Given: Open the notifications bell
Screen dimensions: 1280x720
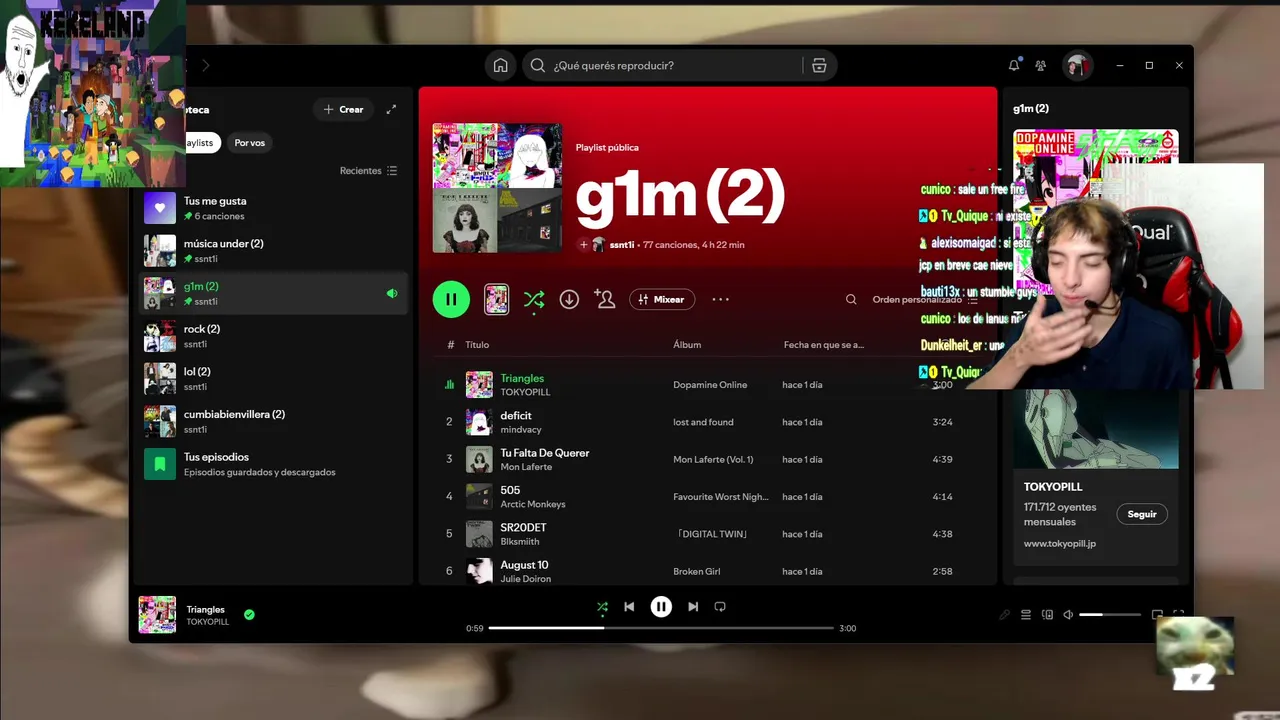Looking at the screenshot, I should [1014, 65].
